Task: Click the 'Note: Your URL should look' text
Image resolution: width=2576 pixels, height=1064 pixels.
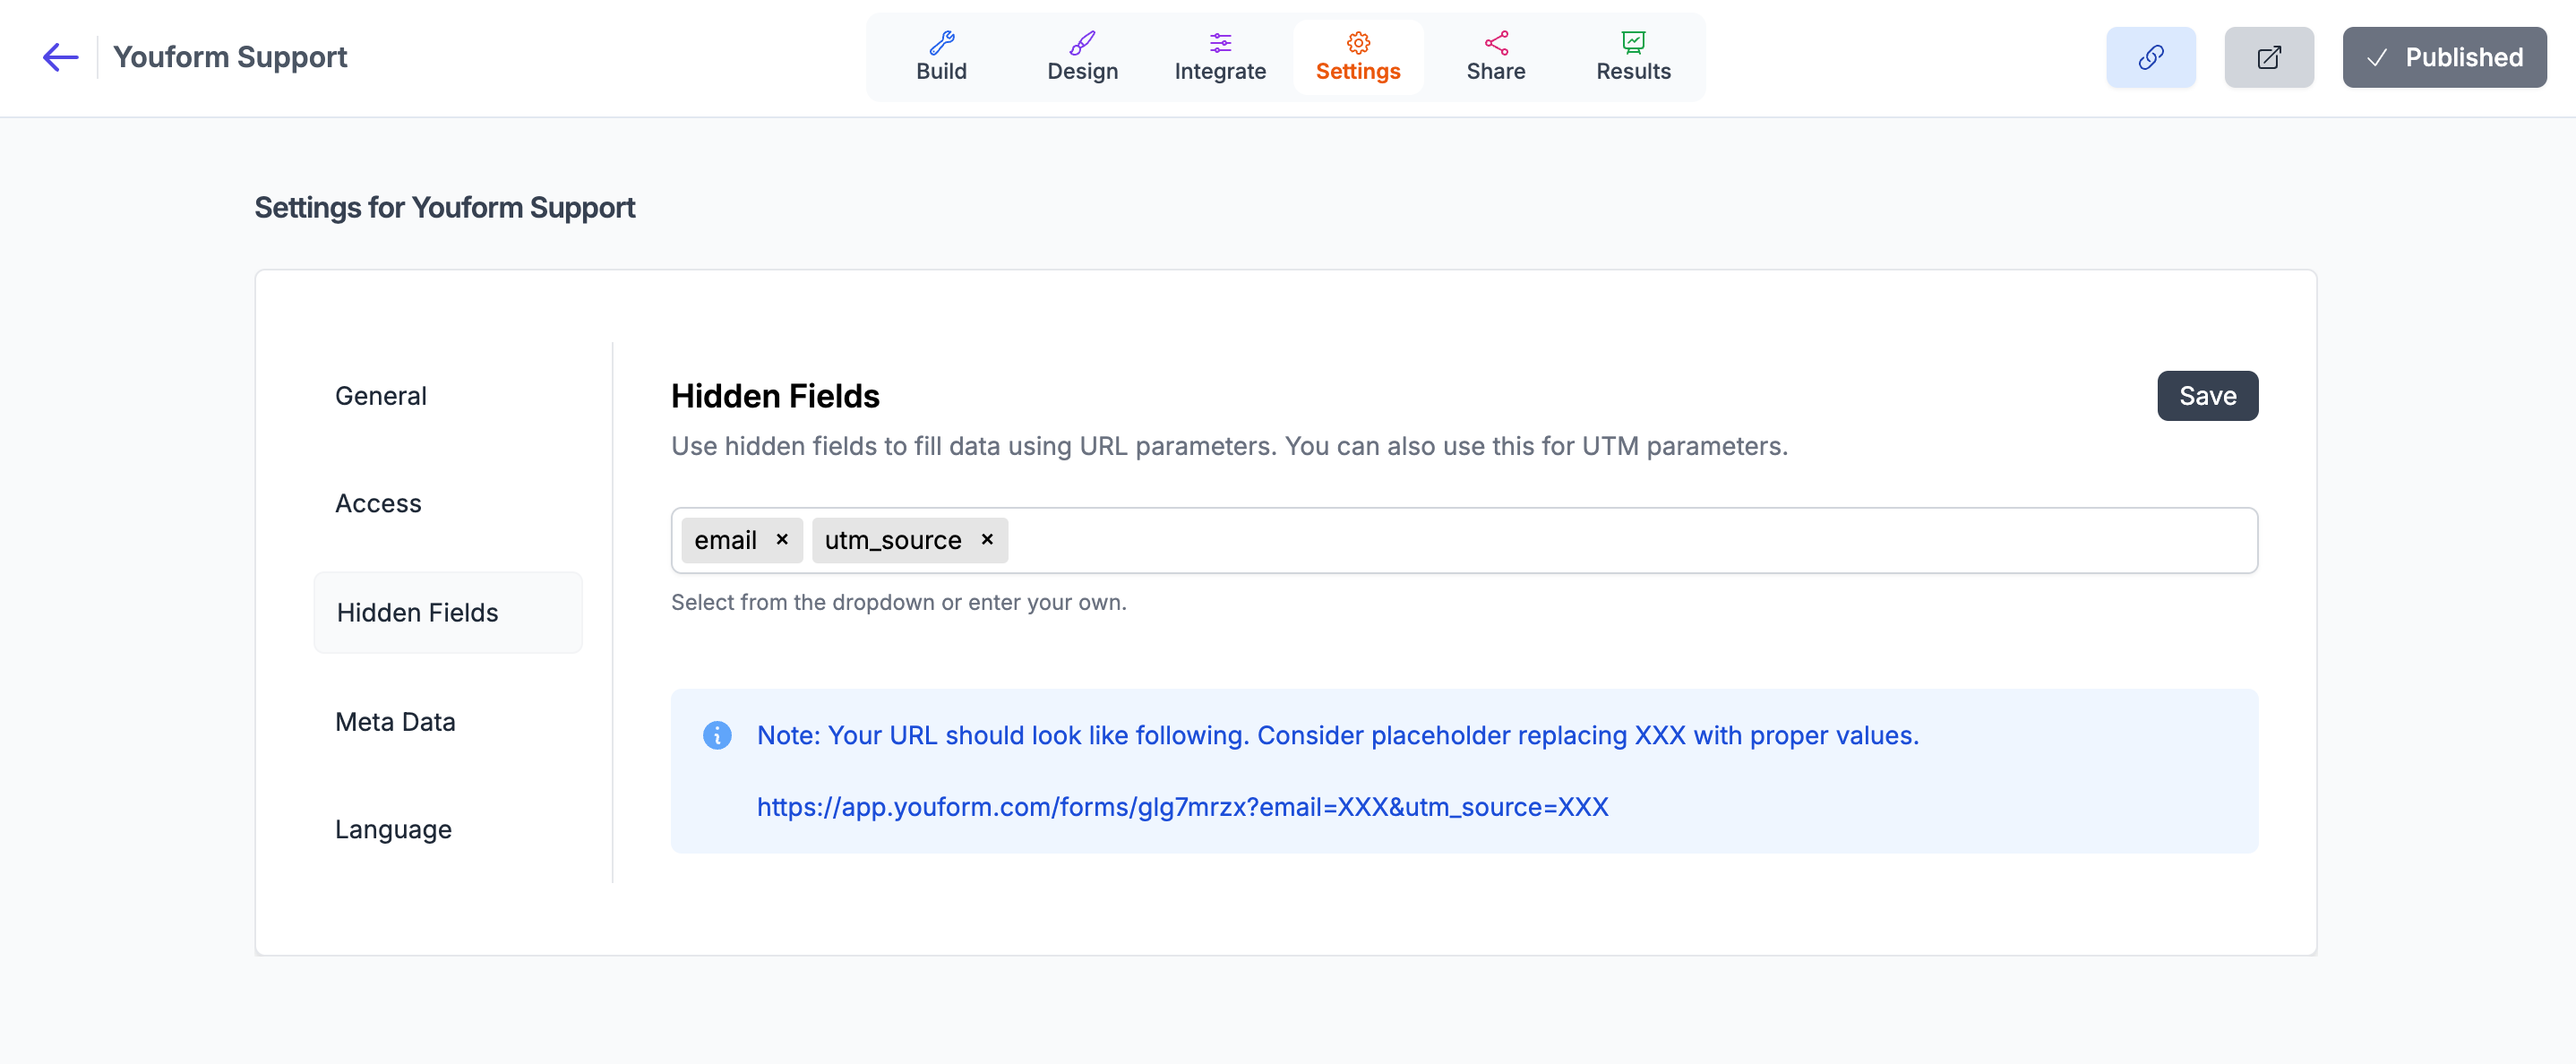Action: pos(1337,735)
